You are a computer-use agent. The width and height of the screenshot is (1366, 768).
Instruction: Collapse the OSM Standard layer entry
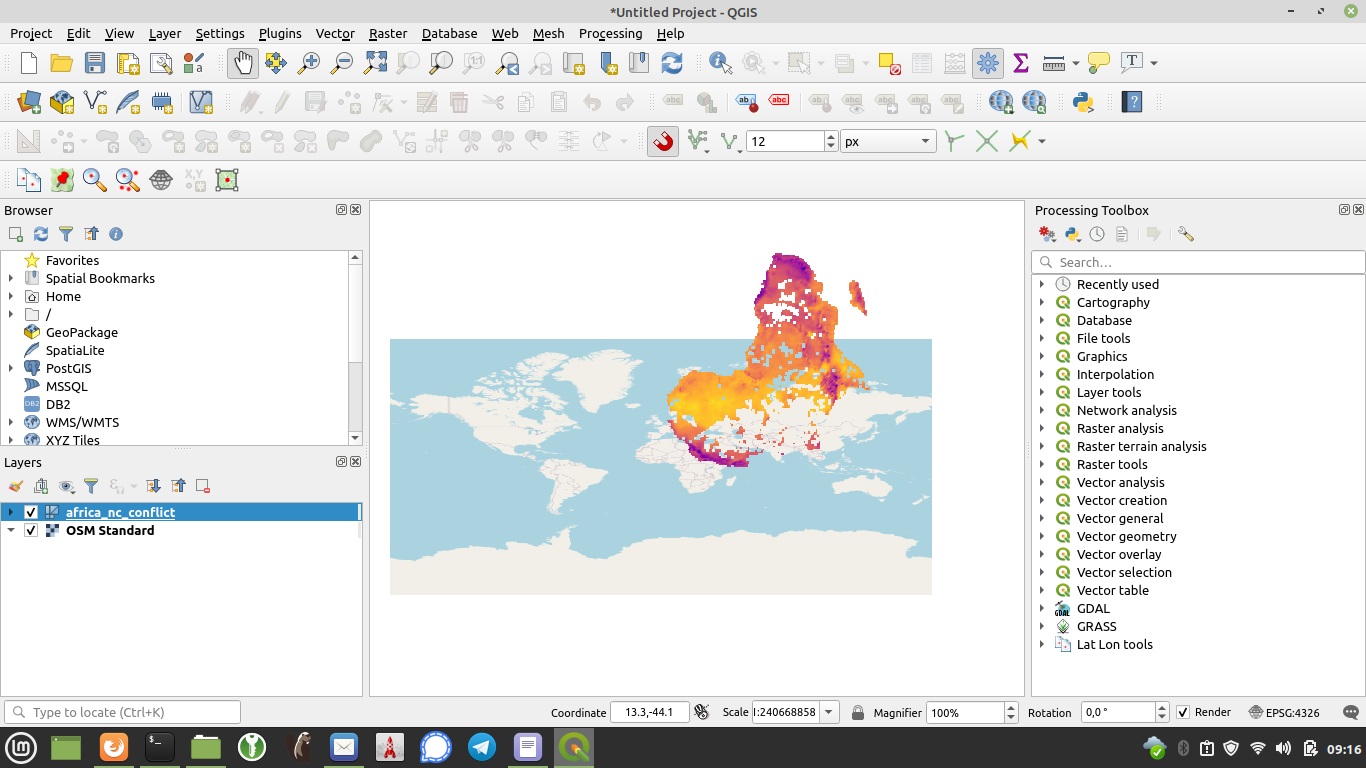13,530
